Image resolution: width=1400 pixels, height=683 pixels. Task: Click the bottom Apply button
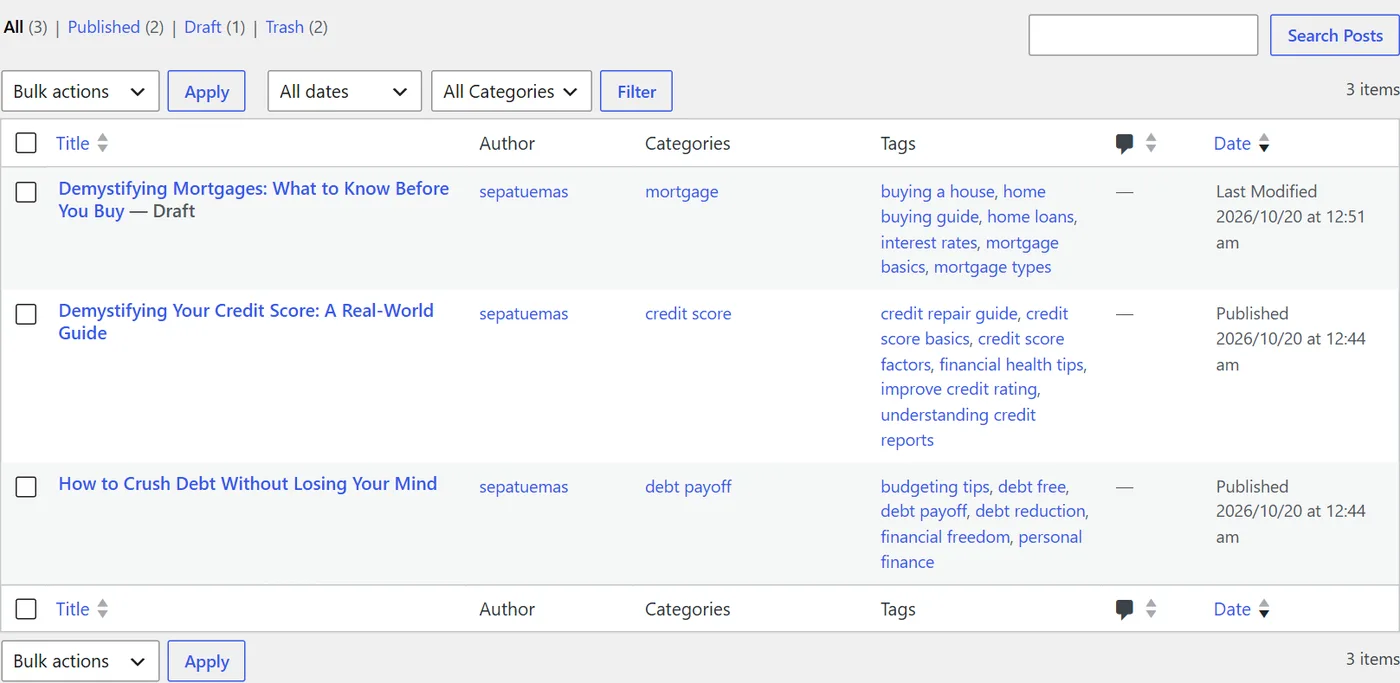click(207, 661)
